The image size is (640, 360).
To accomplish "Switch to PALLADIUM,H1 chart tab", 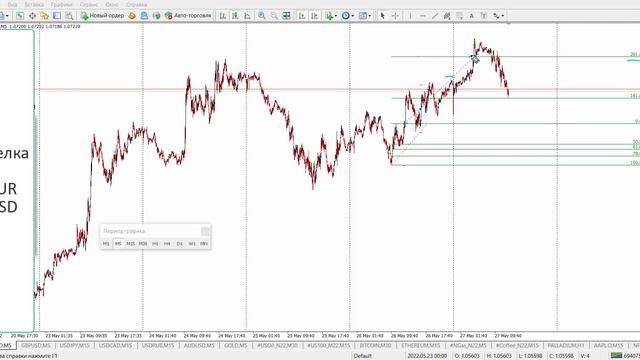I will pos(566,346).
